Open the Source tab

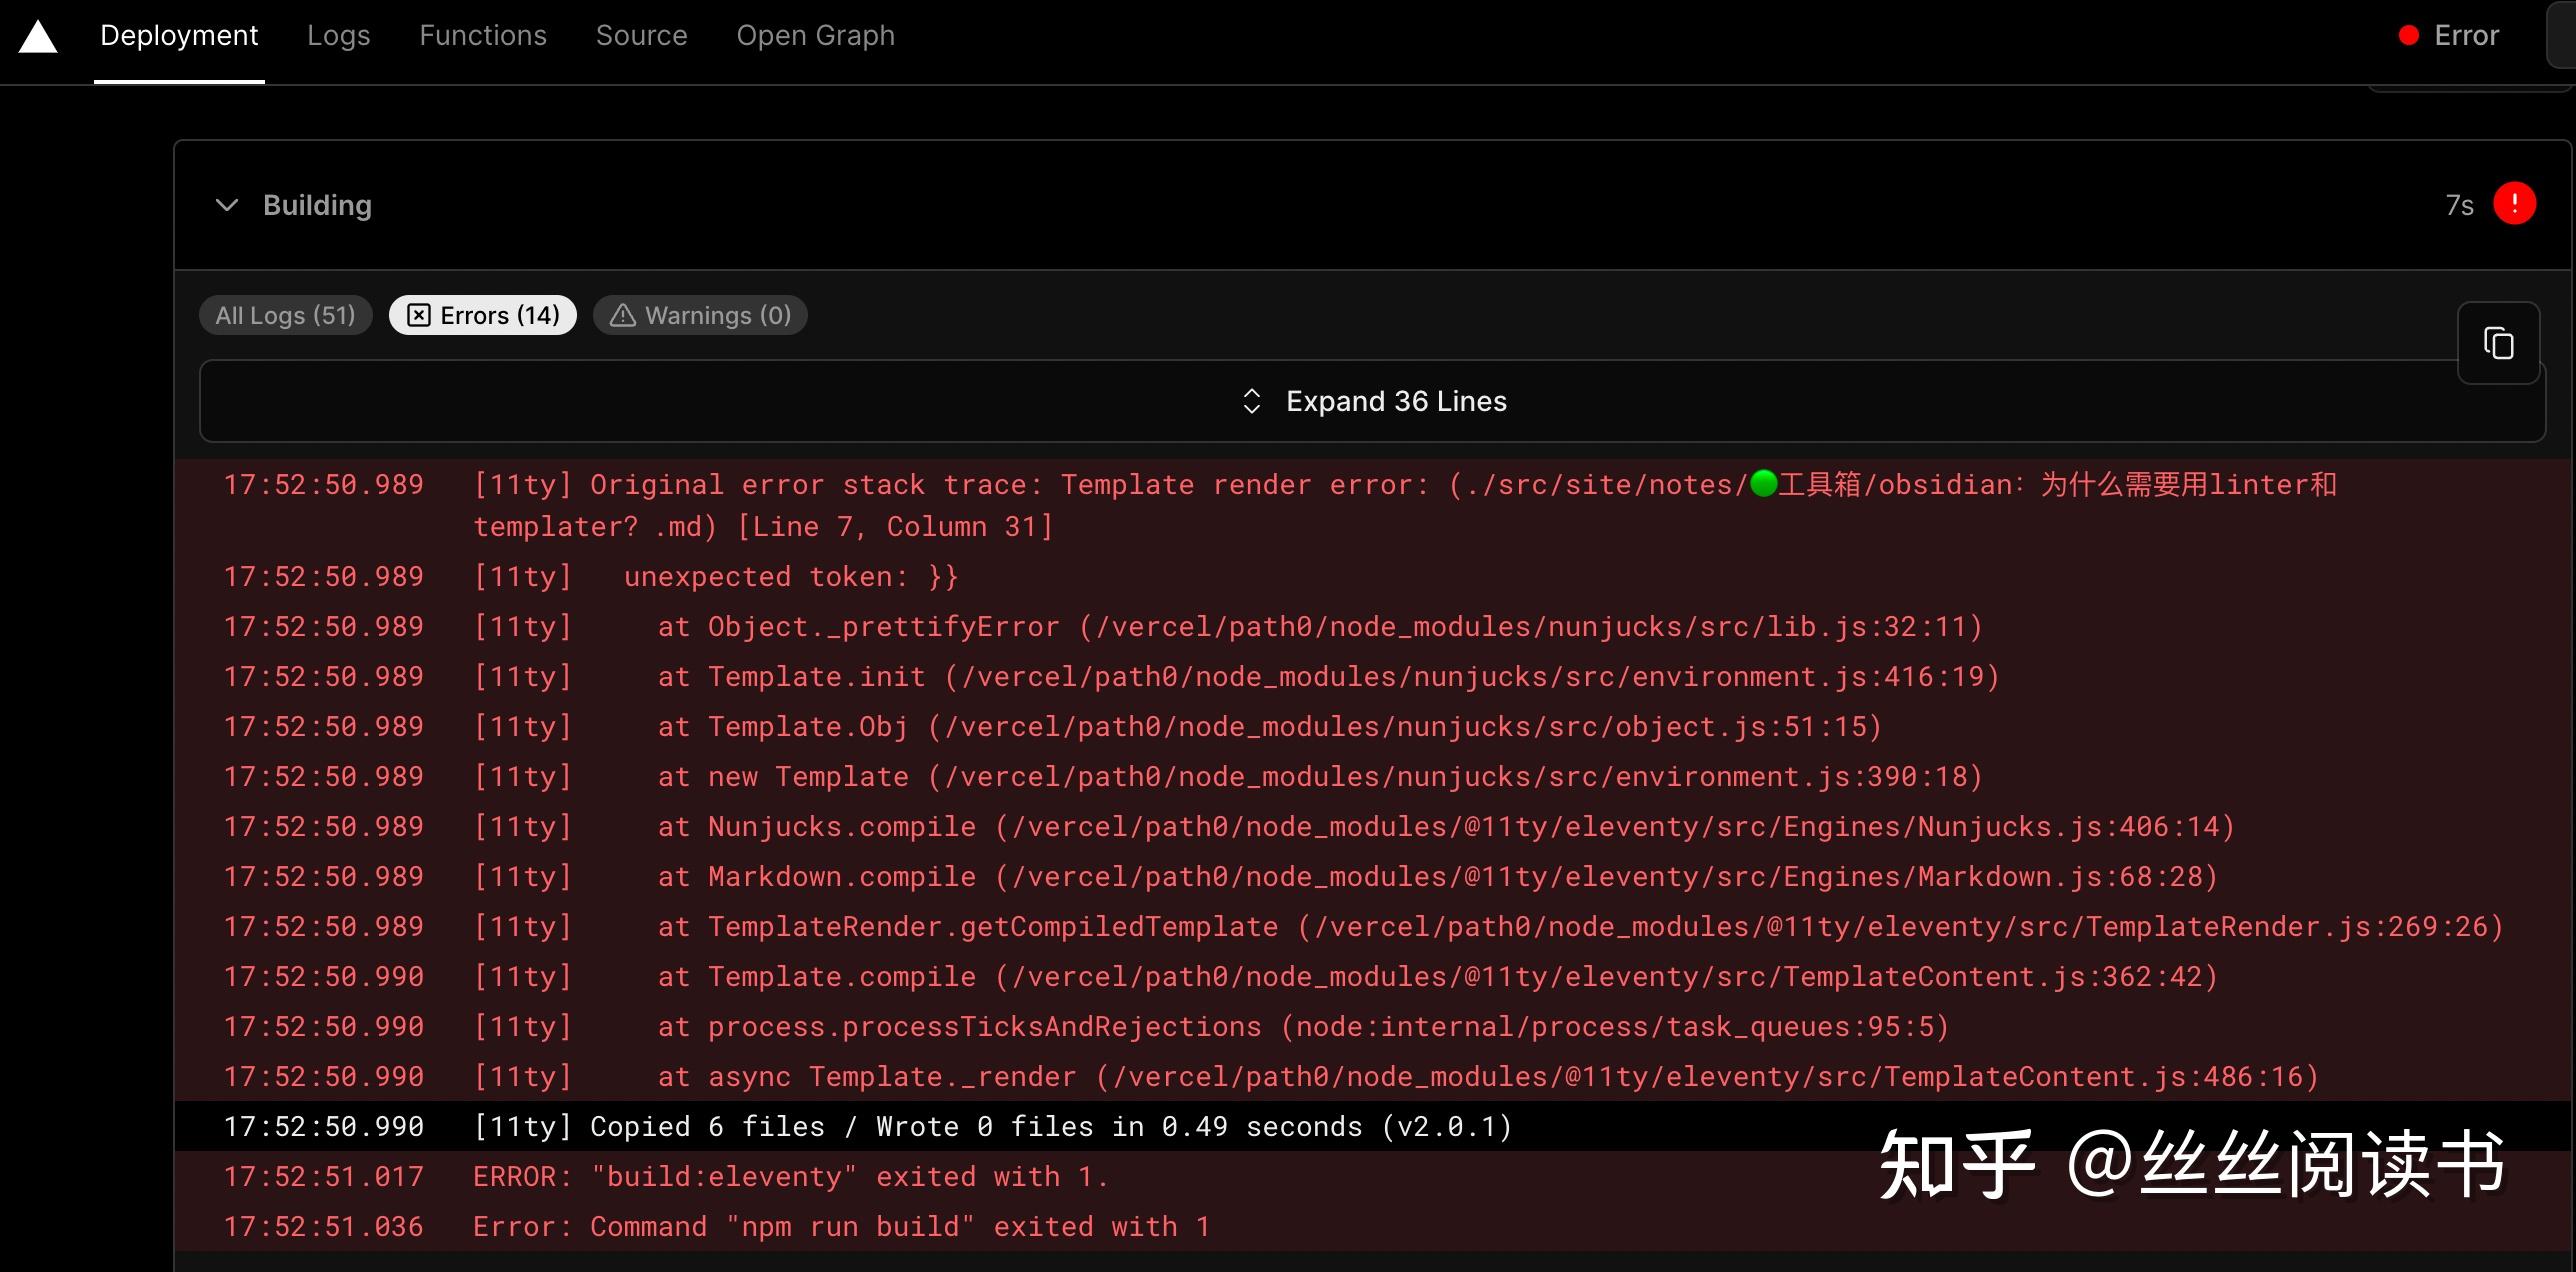click(x=641, y=36)
